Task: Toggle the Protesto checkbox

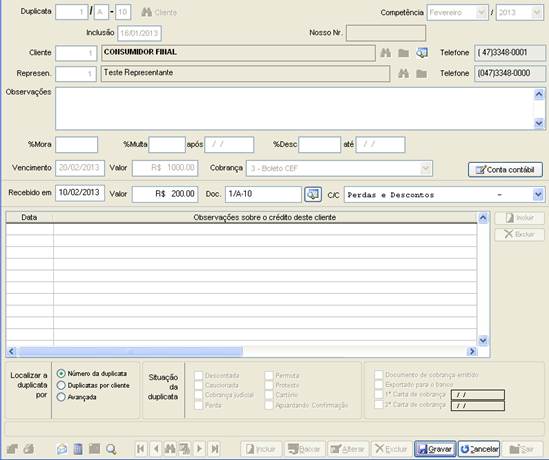Action: pyautogui.click(x=269, y=385)
